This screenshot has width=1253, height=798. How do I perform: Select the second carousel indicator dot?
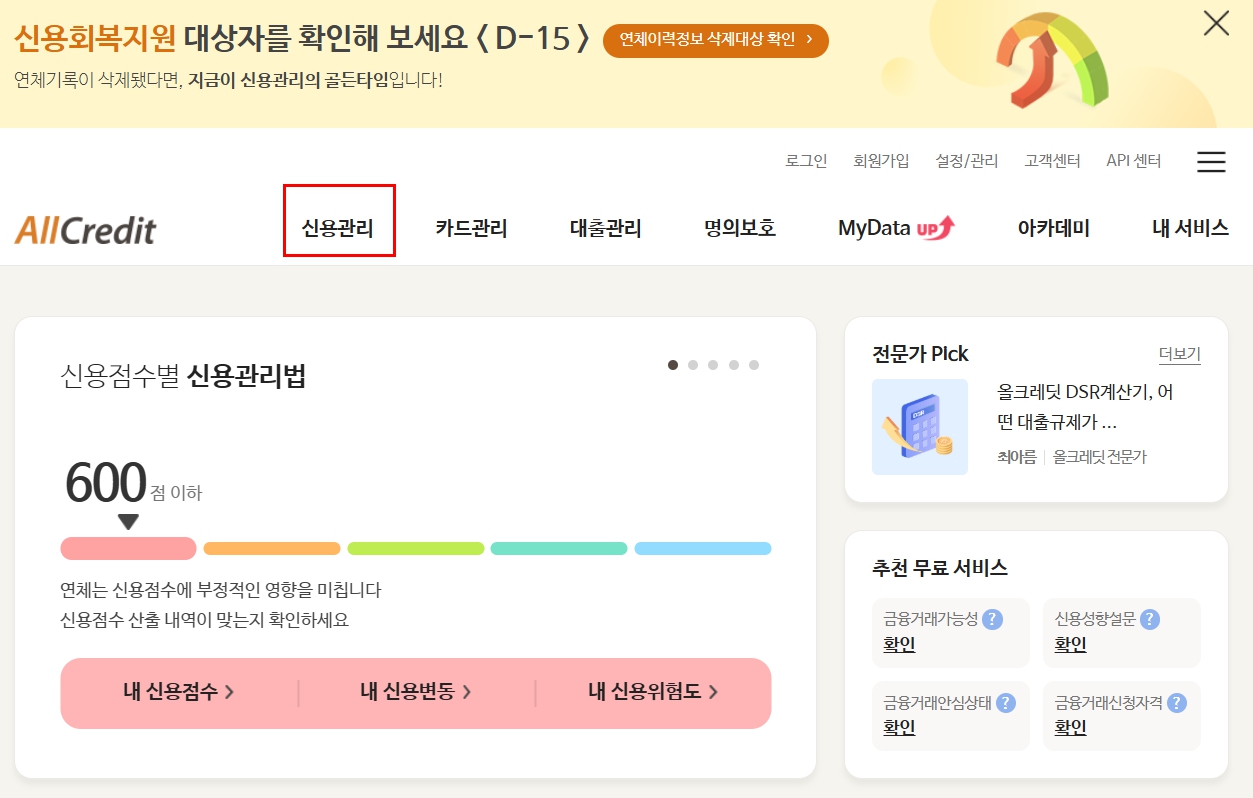693,365
